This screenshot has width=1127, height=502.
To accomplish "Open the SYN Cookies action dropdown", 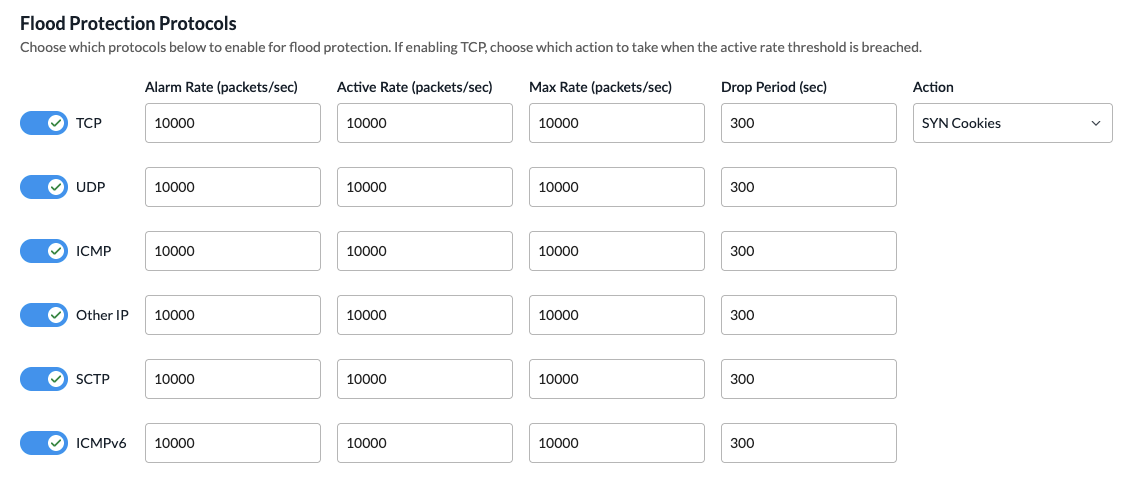I will pyautogui.click(x=1013, y=123).
